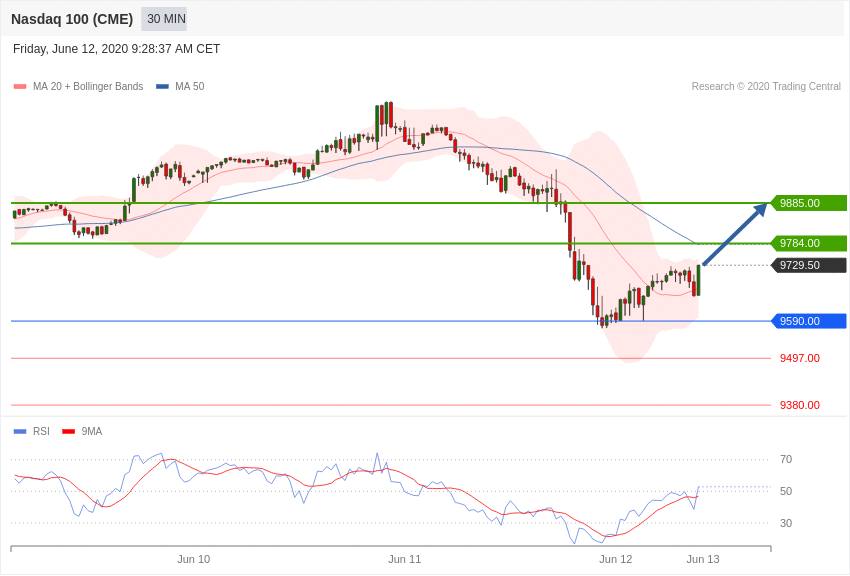Click the 9590.00 blue pivot label
This screenshot has height=576, width=850.
tap(809, 321)
